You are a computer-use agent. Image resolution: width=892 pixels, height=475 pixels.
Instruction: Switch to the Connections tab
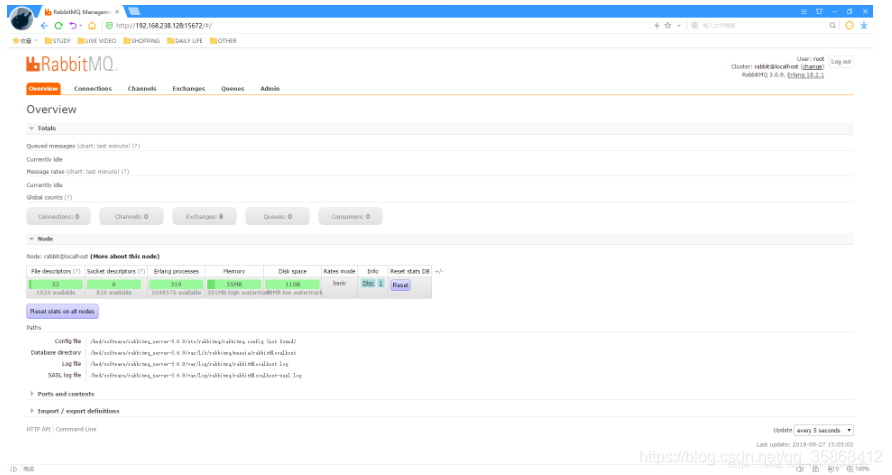pyautogui.click(x=93, y=89)
